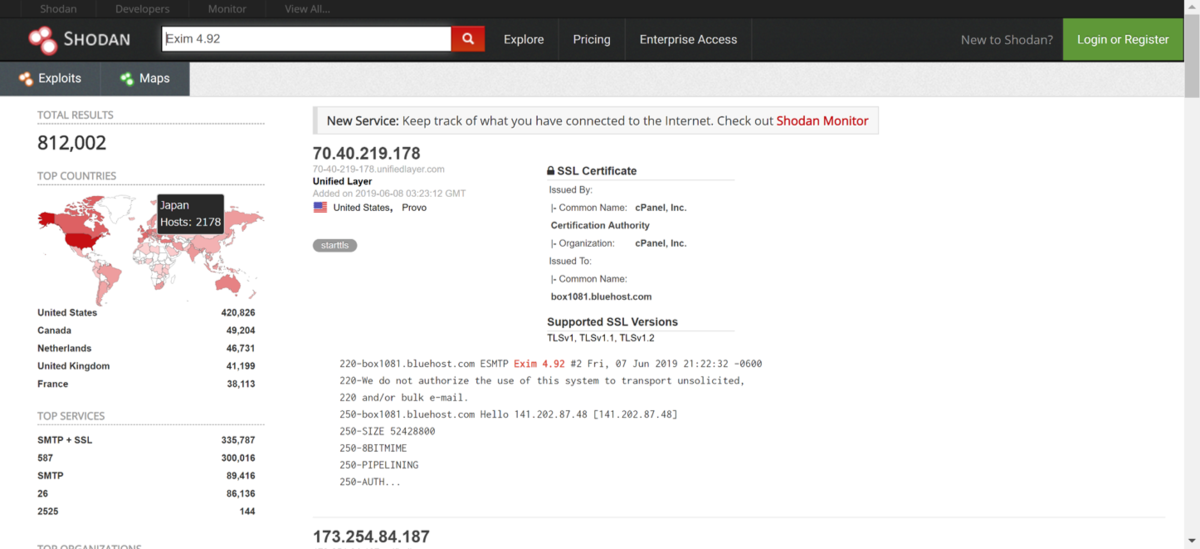Filter by the SMTP service row

point(146,476)
